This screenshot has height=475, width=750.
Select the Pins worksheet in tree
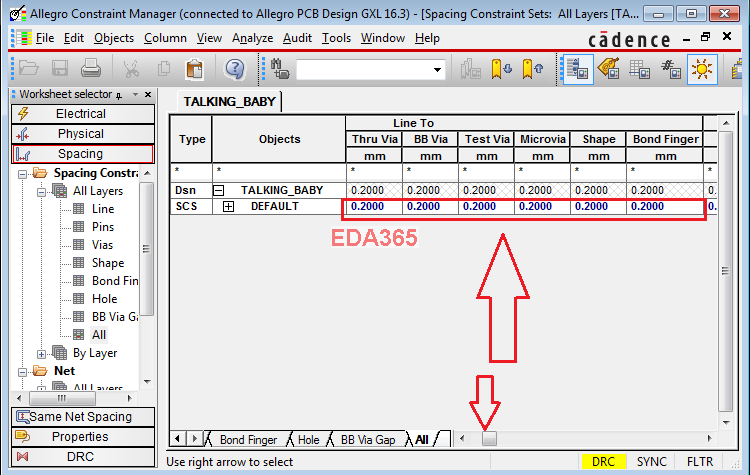point(103,227)
